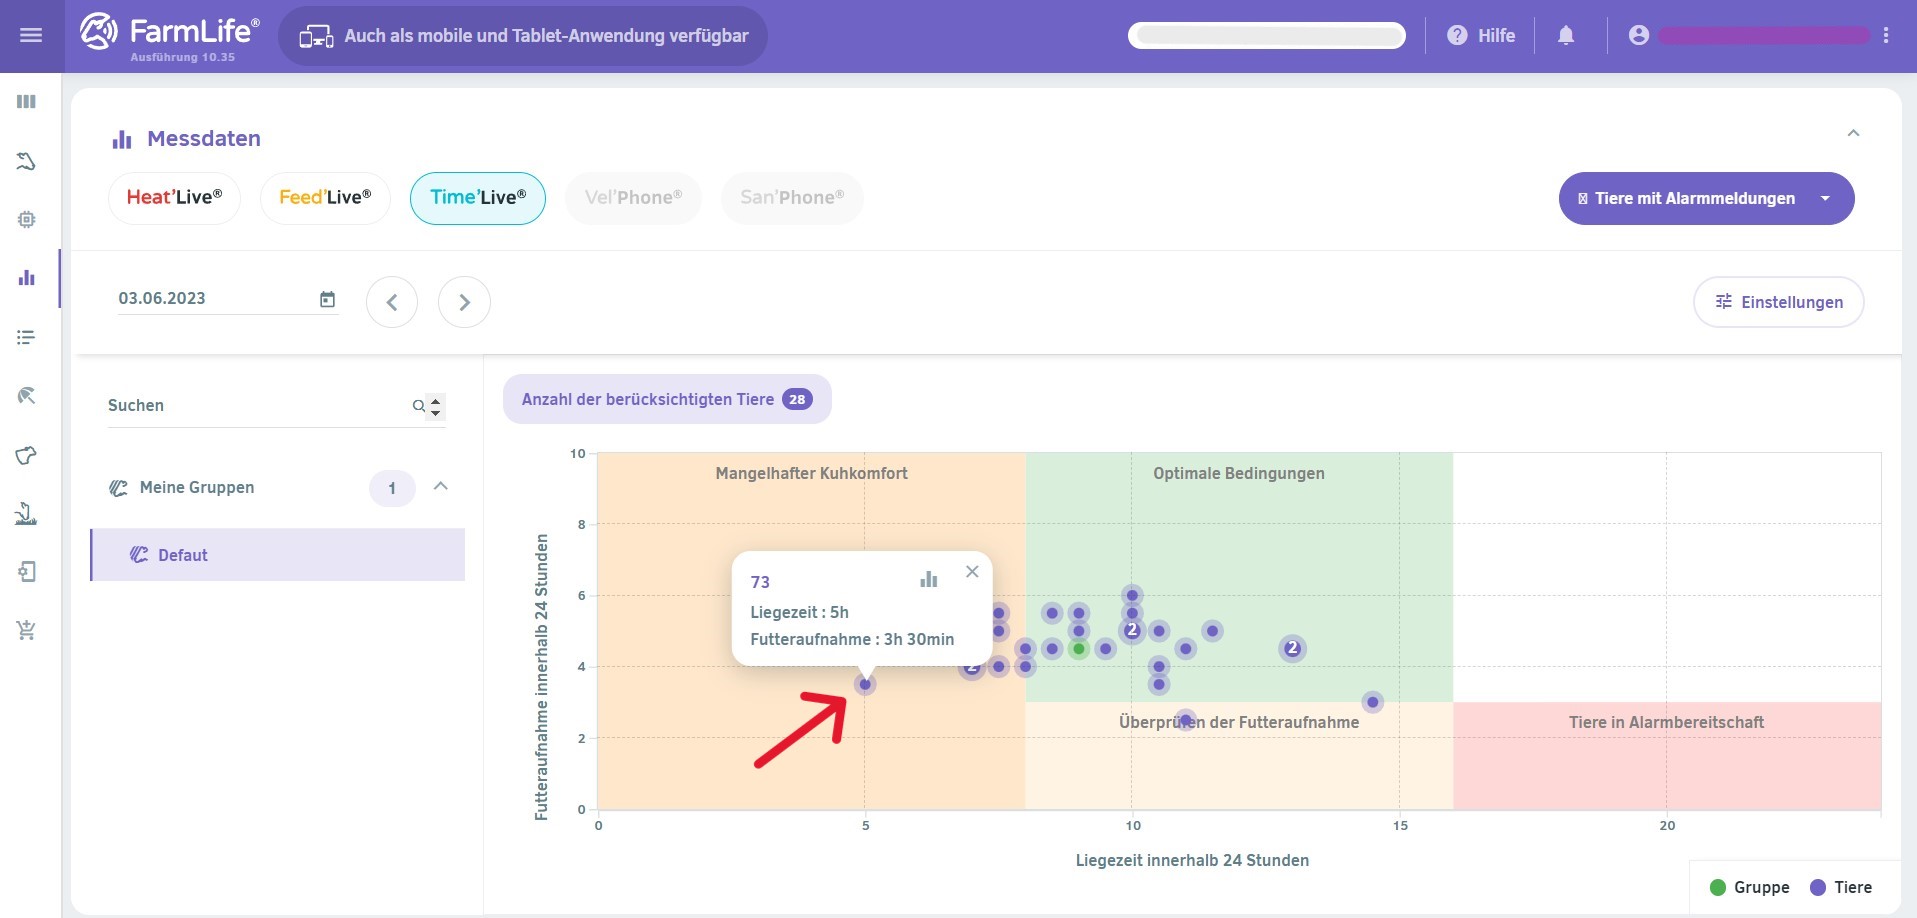Viewport: 1917px width, 918px height.
Task: Click the user account avatar icon
Action: (x=1638, y=36)
